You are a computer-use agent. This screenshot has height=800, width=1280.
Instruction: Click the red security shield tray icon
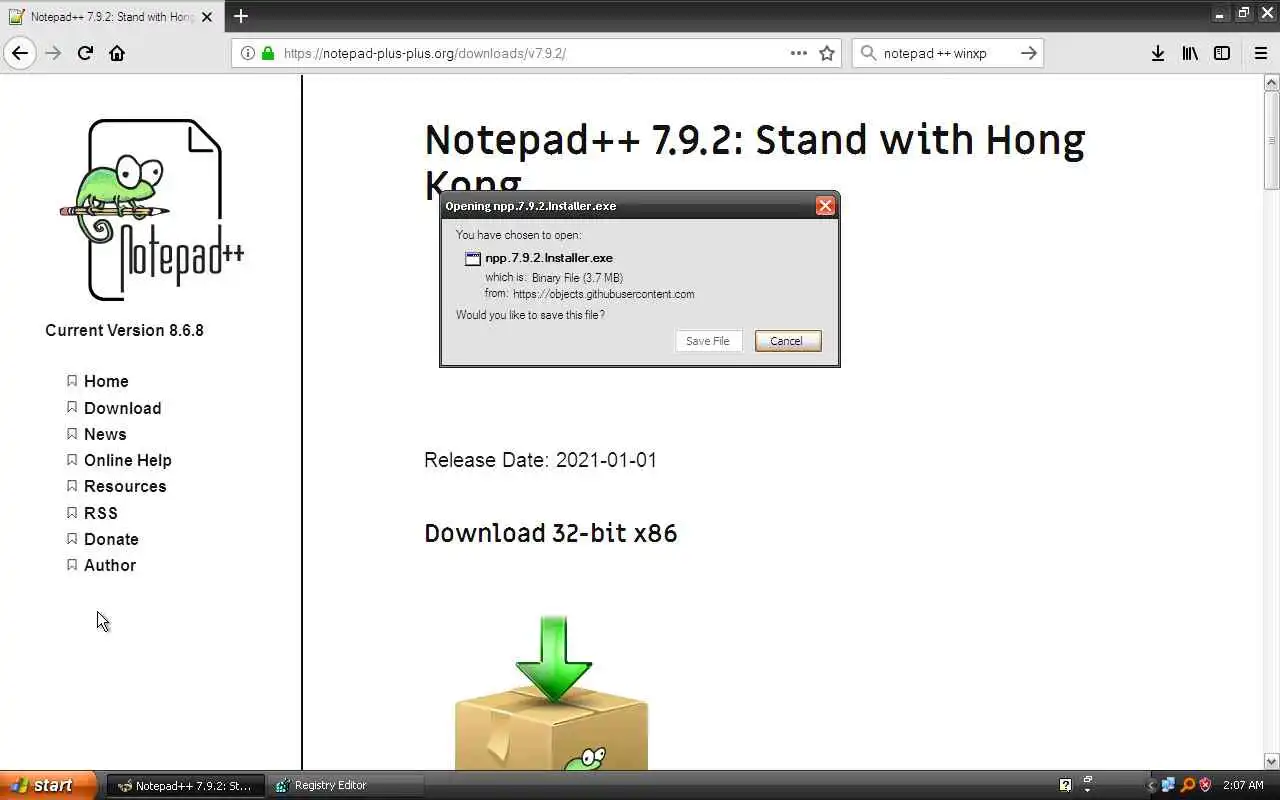[1205, 785]
